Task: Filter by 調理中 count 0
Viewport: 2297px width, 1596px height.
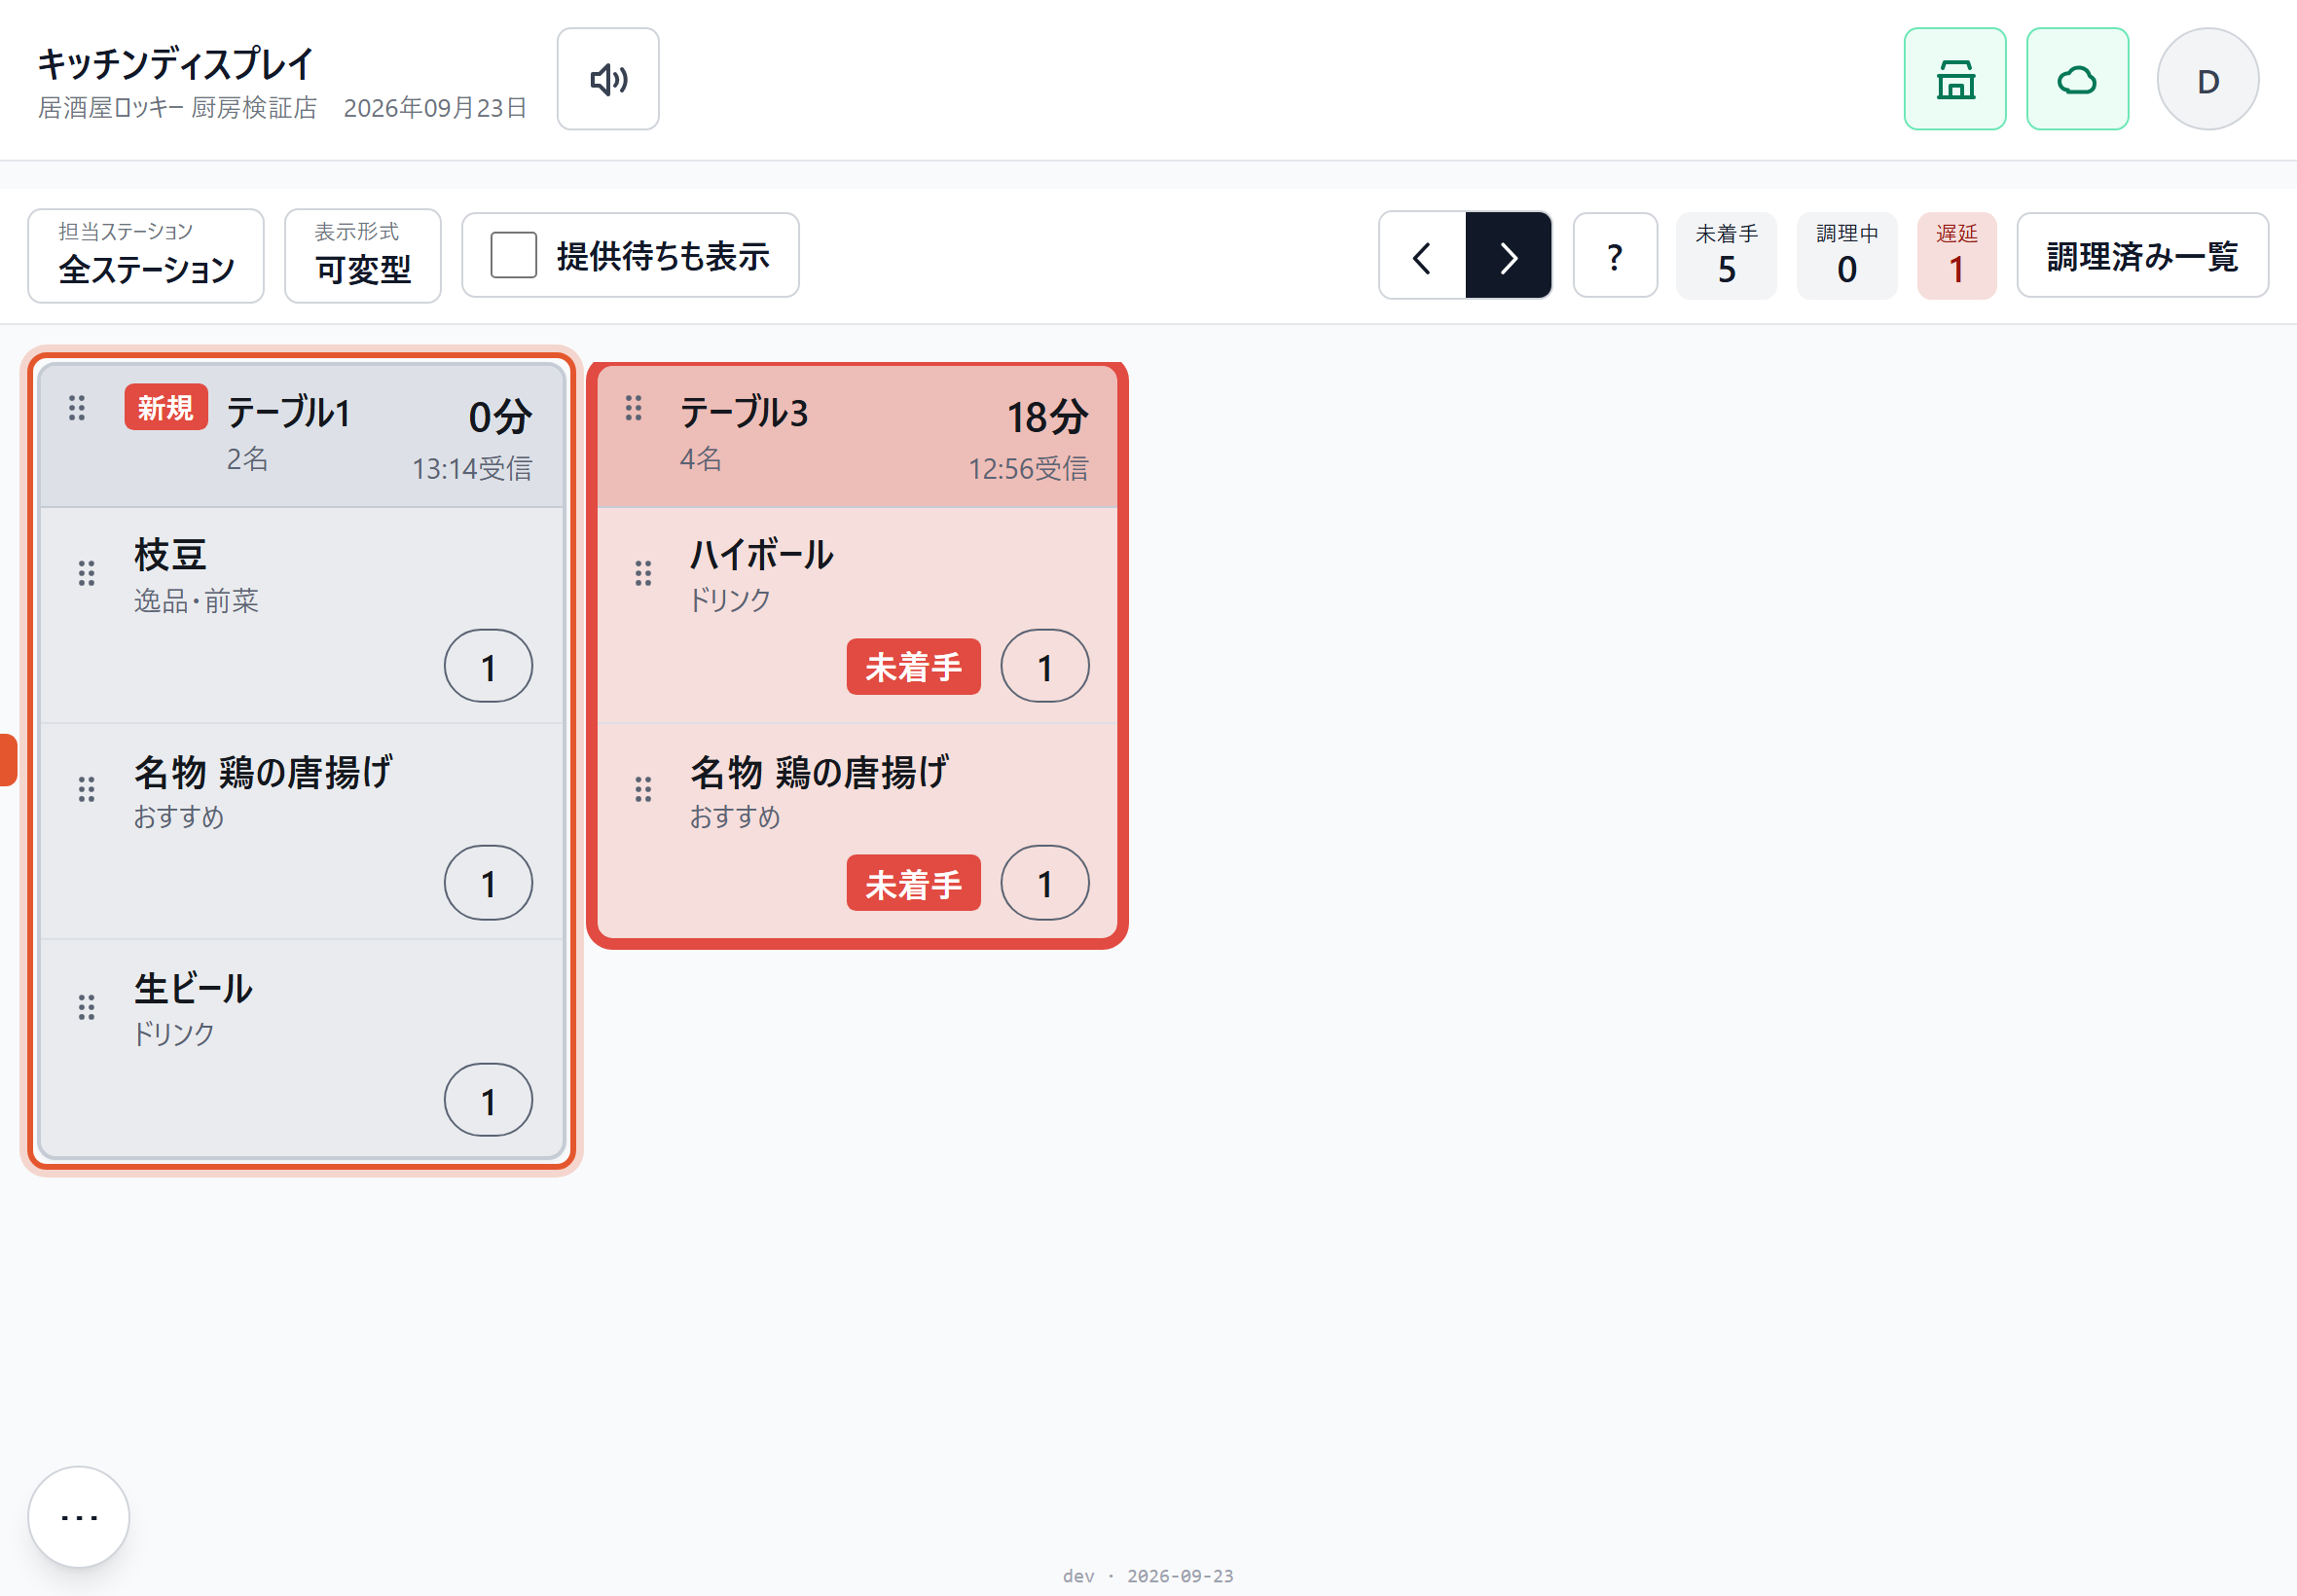Action: (1846, 255)
